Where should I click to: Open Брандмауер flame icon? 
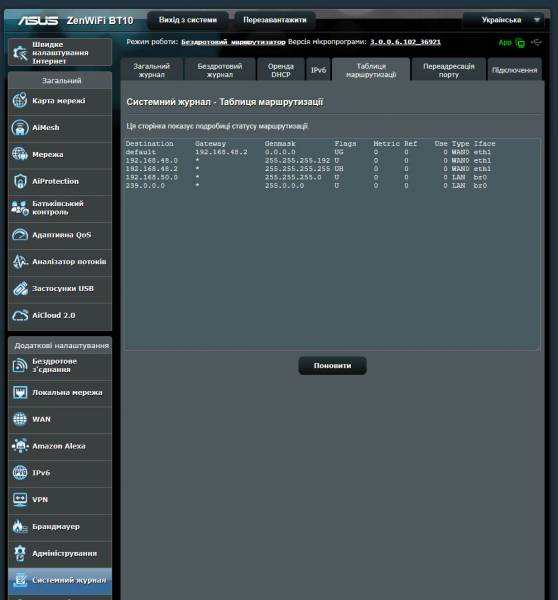pos(20,527)
